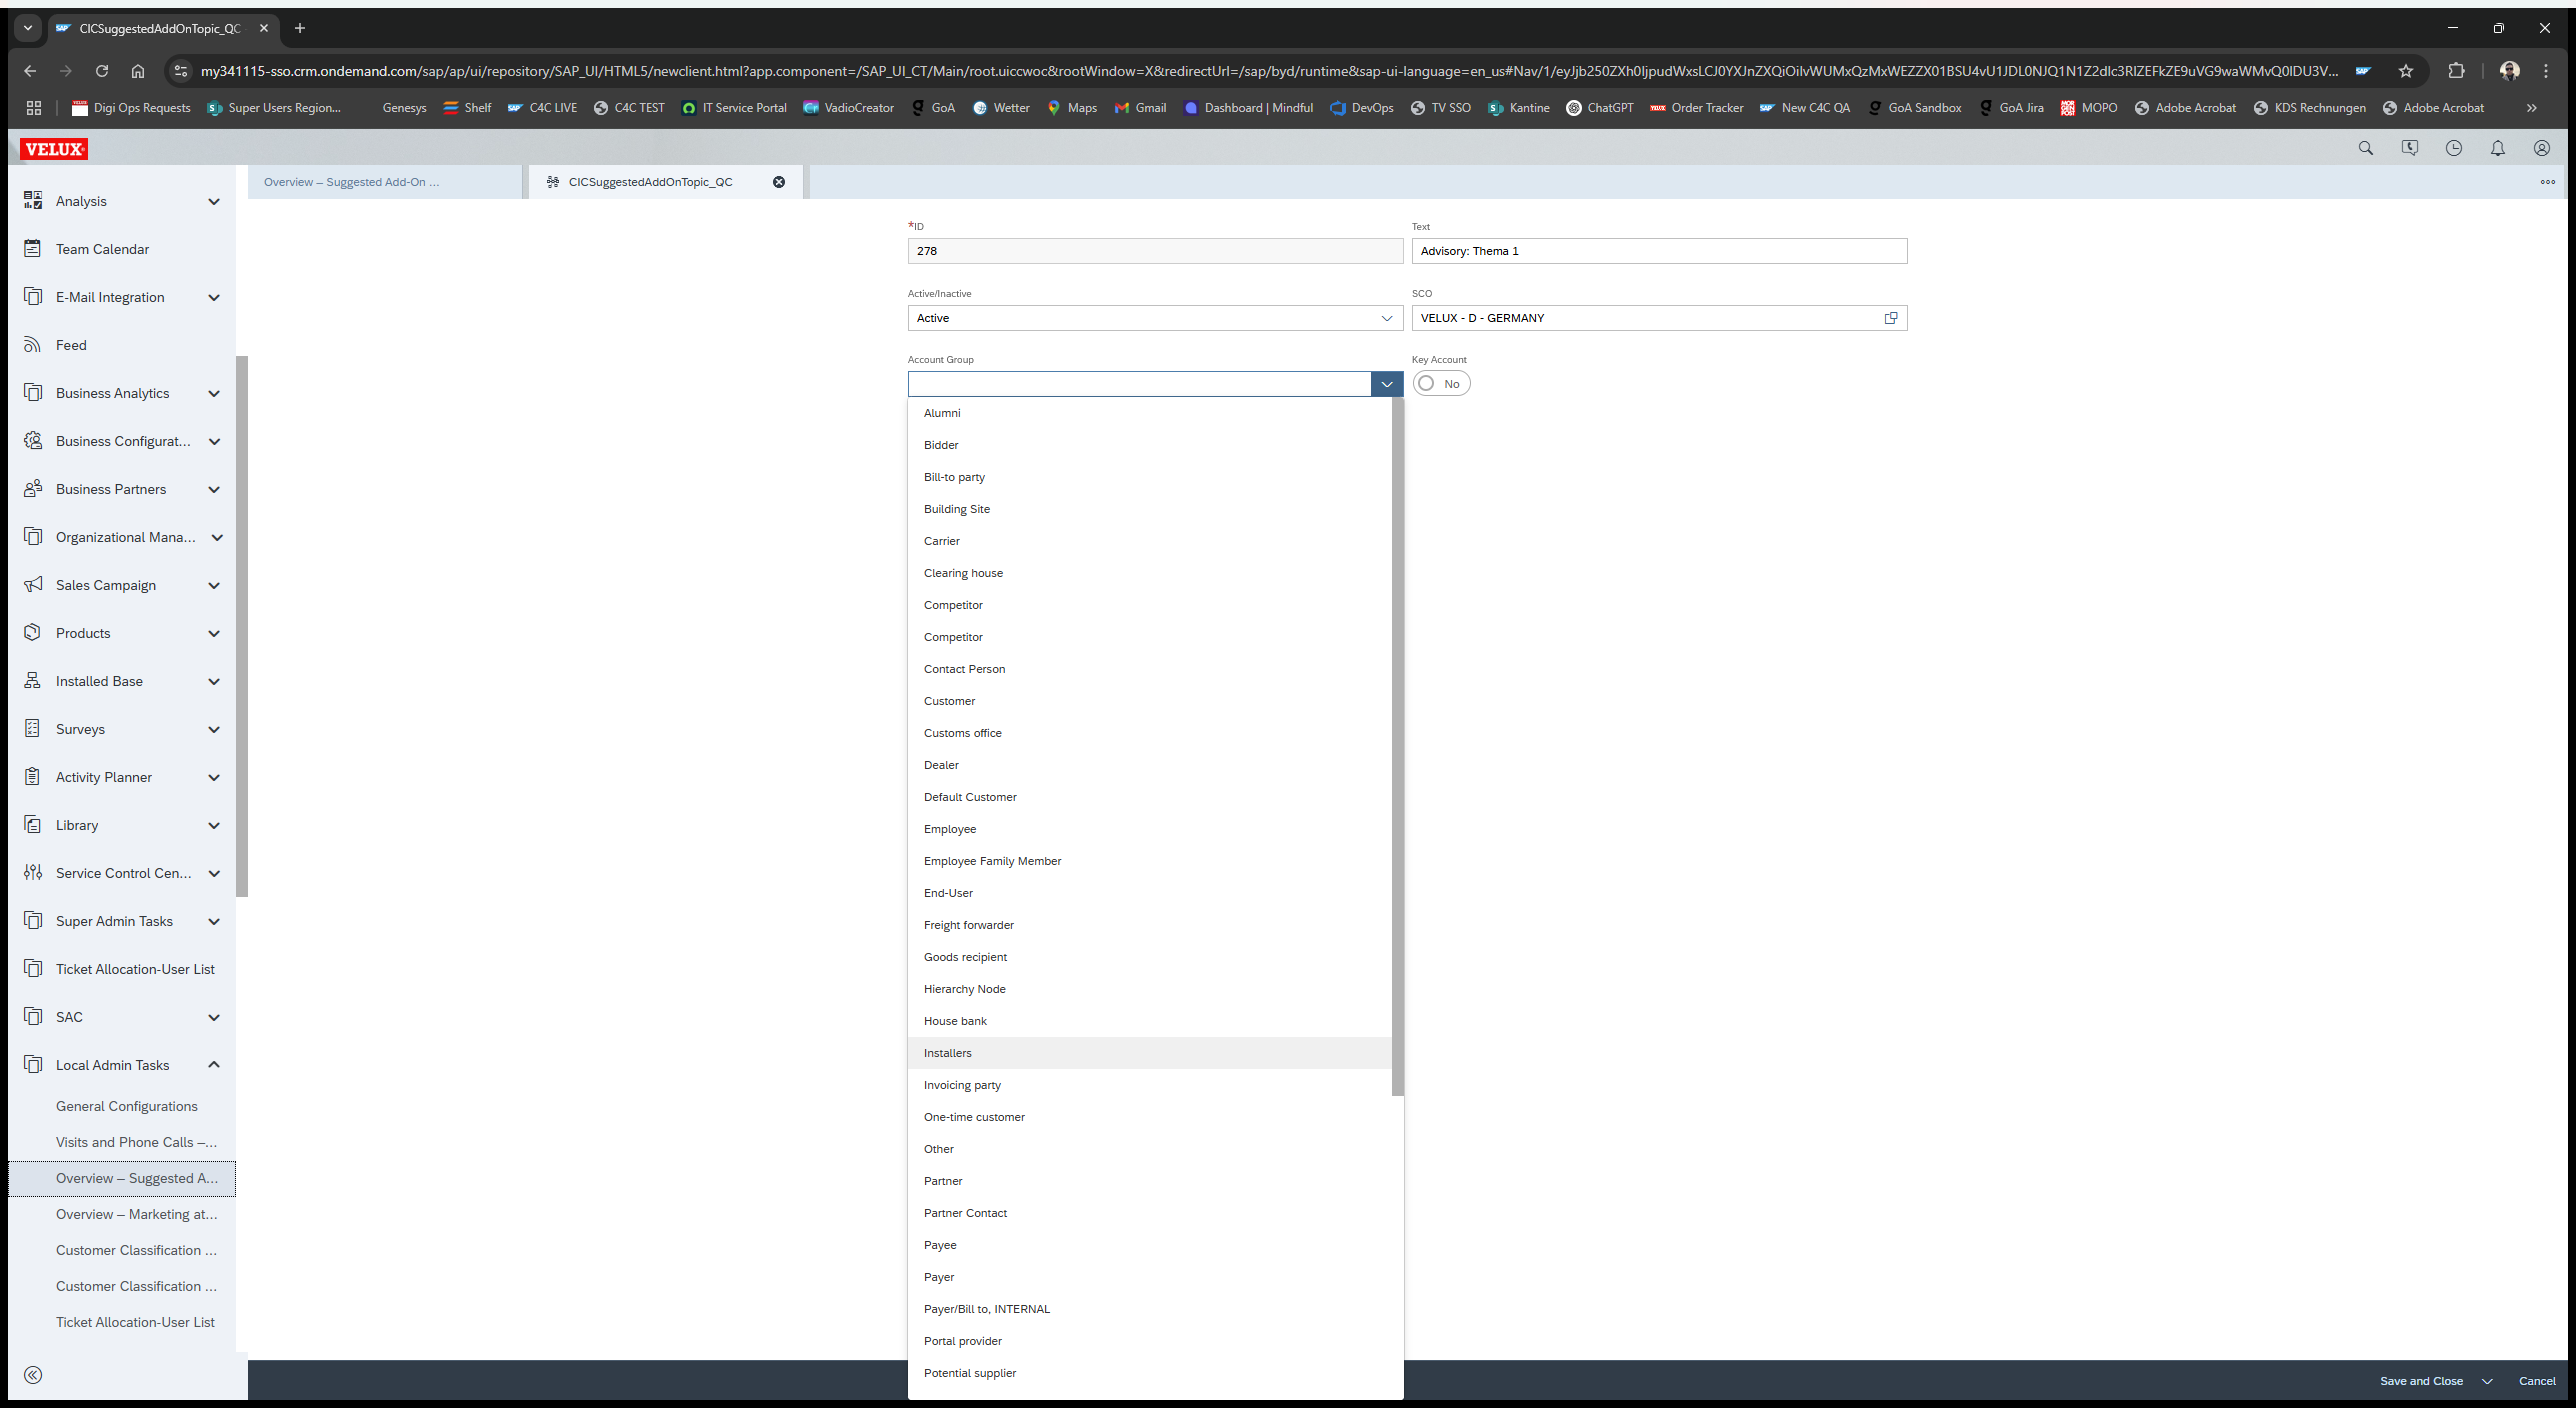The width and height of the screenshot is (2576, 1408).
Task: Select Potential supplier from the Account Group list
Action: click(x=1150, y=1373)
